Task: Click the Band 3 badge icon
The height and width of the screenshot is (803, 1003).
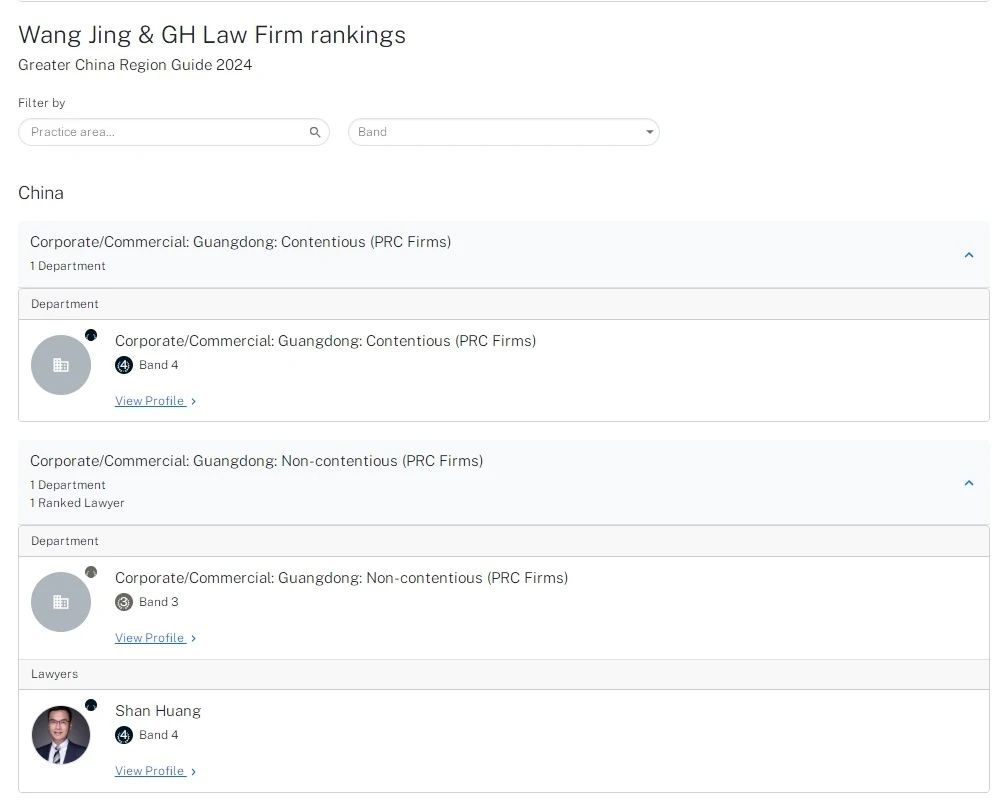Action: pos(123,602)
